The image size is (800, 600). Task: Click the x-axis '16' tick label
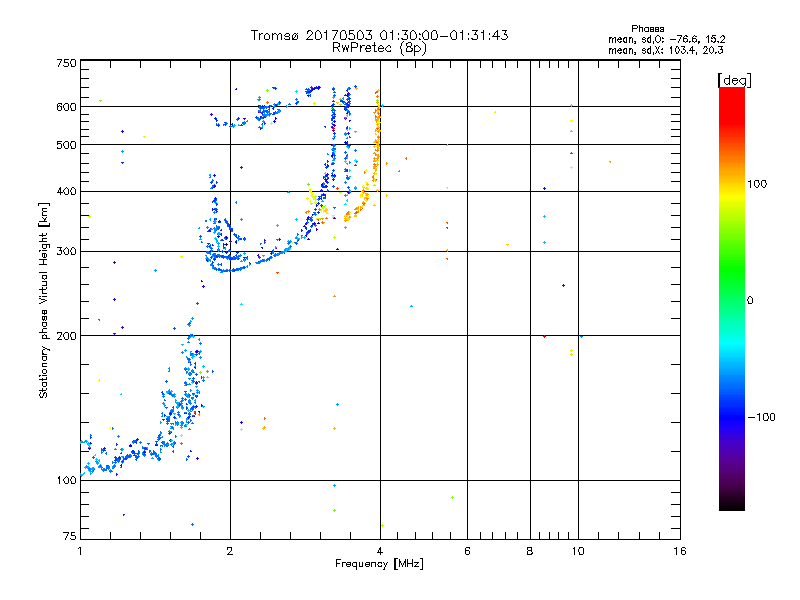tap(680, 551)
